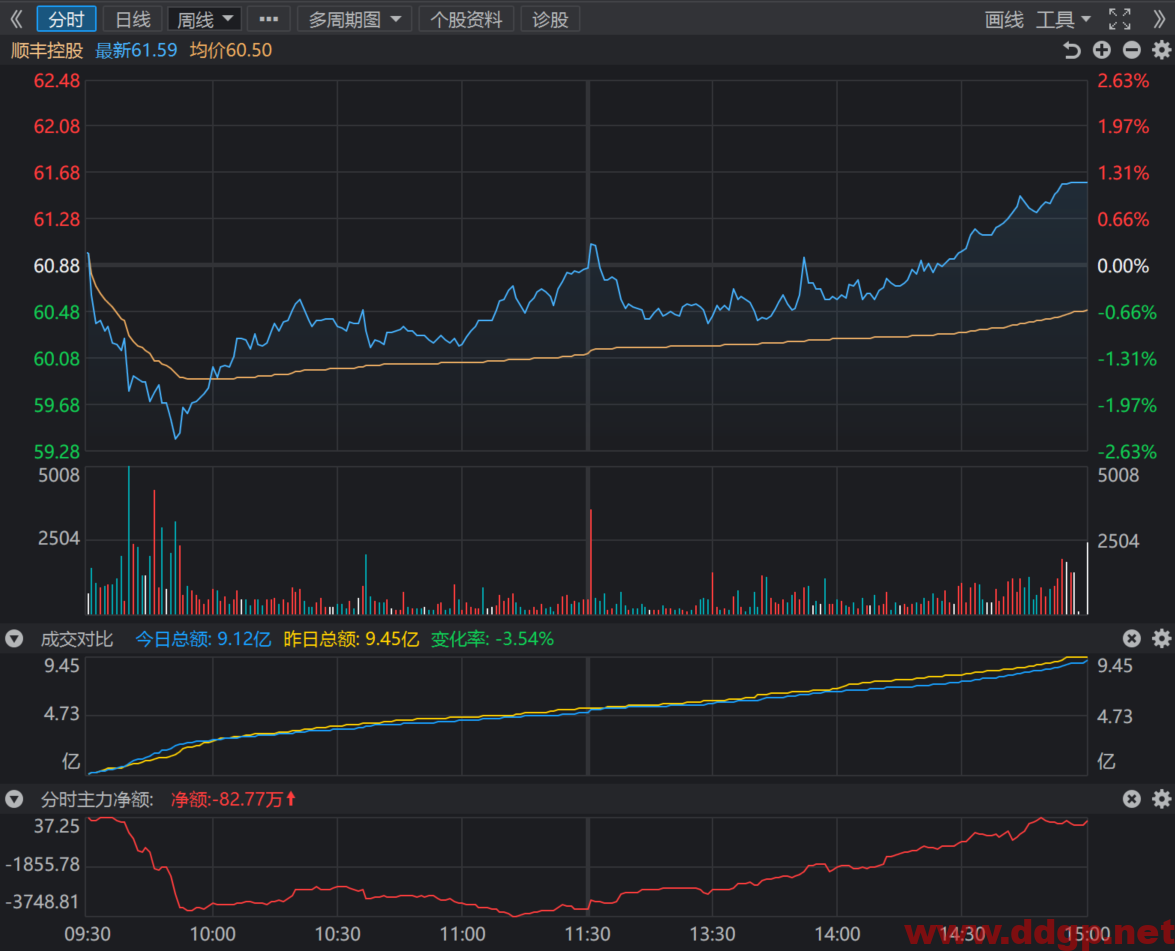Switch to the 日线 tab
Screen dimensions: 1175x951
(x=133, y=19)
